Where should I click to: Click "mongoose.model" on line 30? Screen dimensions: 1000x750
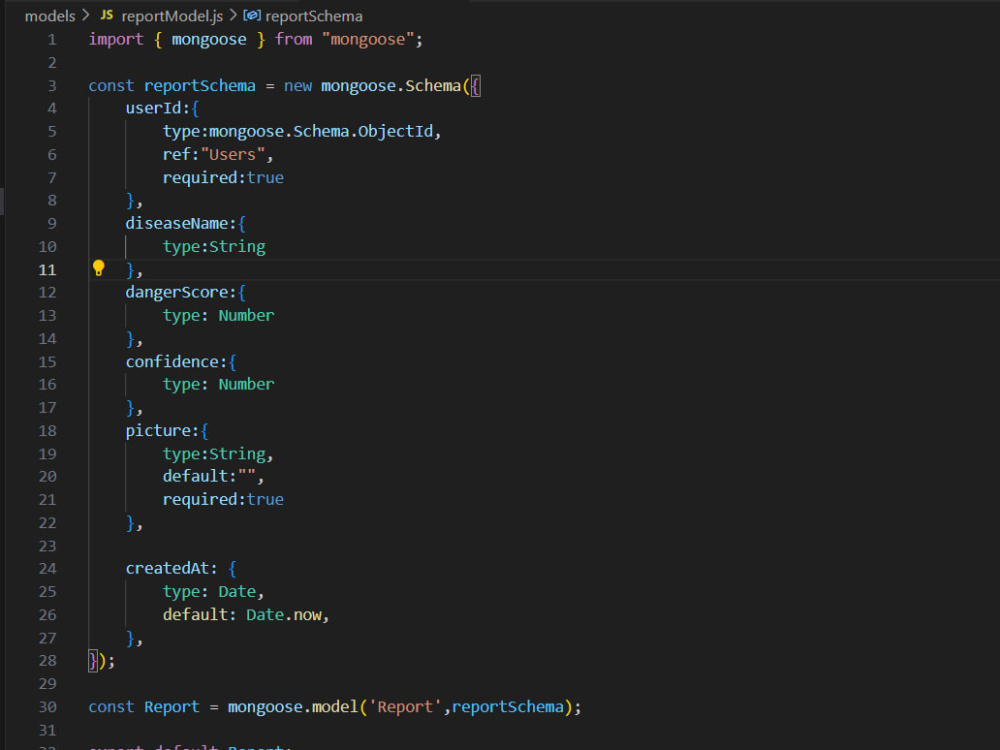[x=293, y=707]
